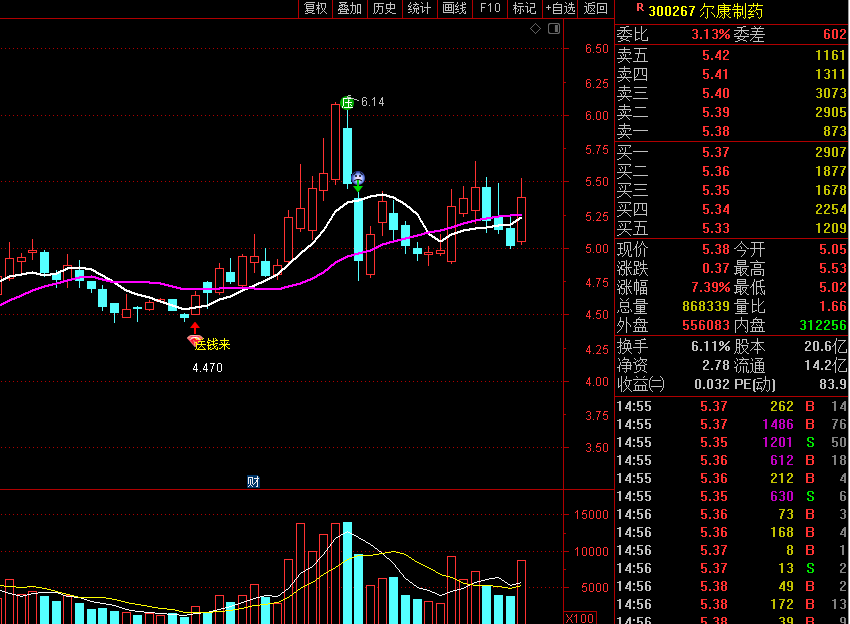The height and width of the screenshot is (624, 850).
Task: Click the 最低 5.02 low price
Action: coord(833,287)
